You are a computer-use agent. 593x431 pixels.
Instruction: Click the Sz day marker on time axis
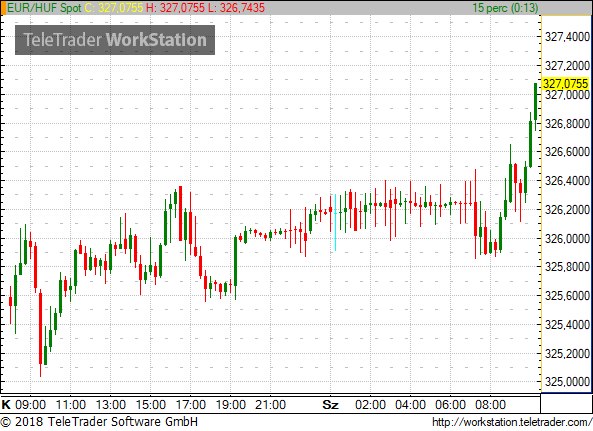[330, 405]
